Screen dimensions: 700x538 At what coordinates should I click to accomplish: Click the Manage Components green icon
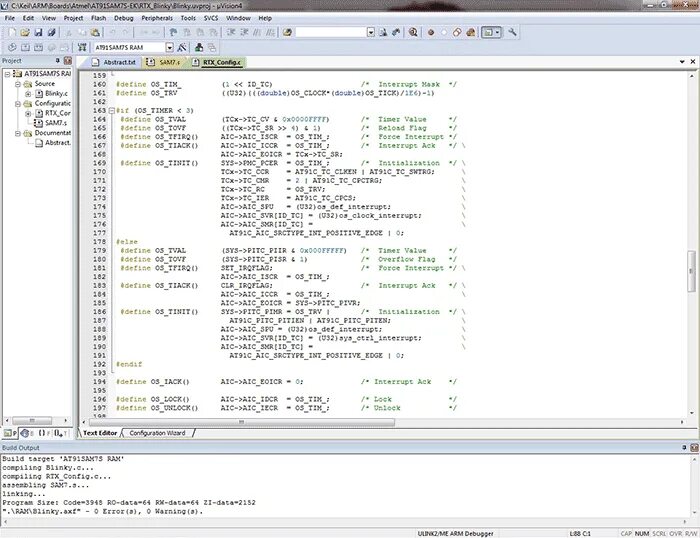pos(199,47)
